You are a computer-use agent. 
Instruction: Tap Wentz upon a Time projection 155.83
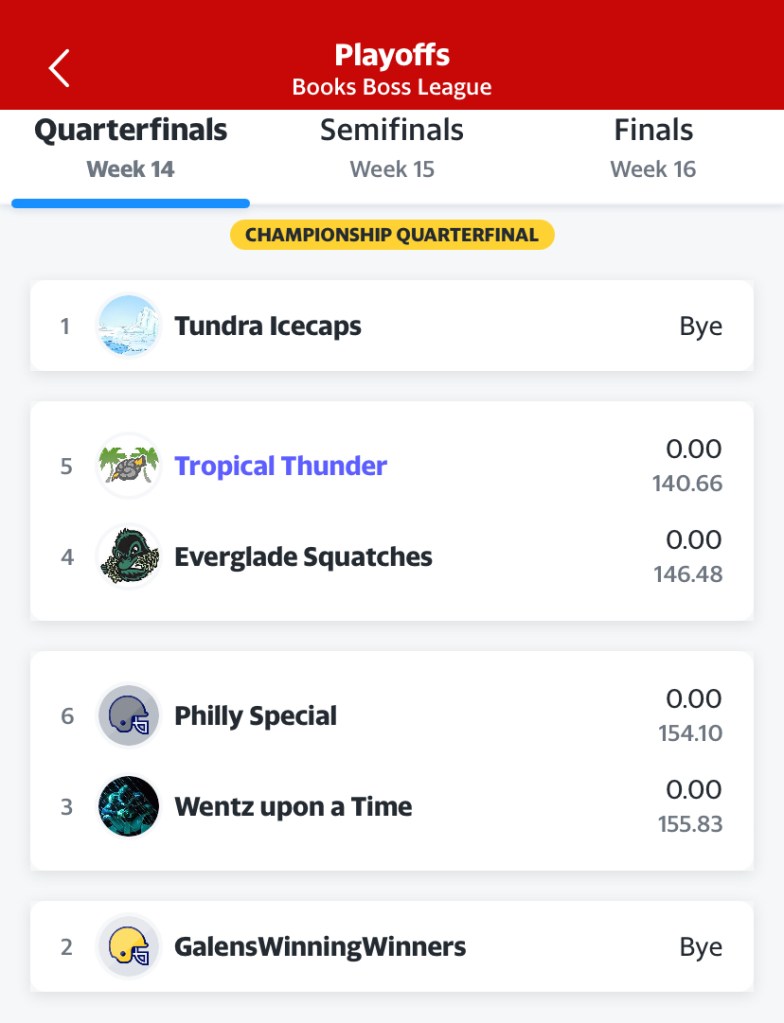pos(690,825)
